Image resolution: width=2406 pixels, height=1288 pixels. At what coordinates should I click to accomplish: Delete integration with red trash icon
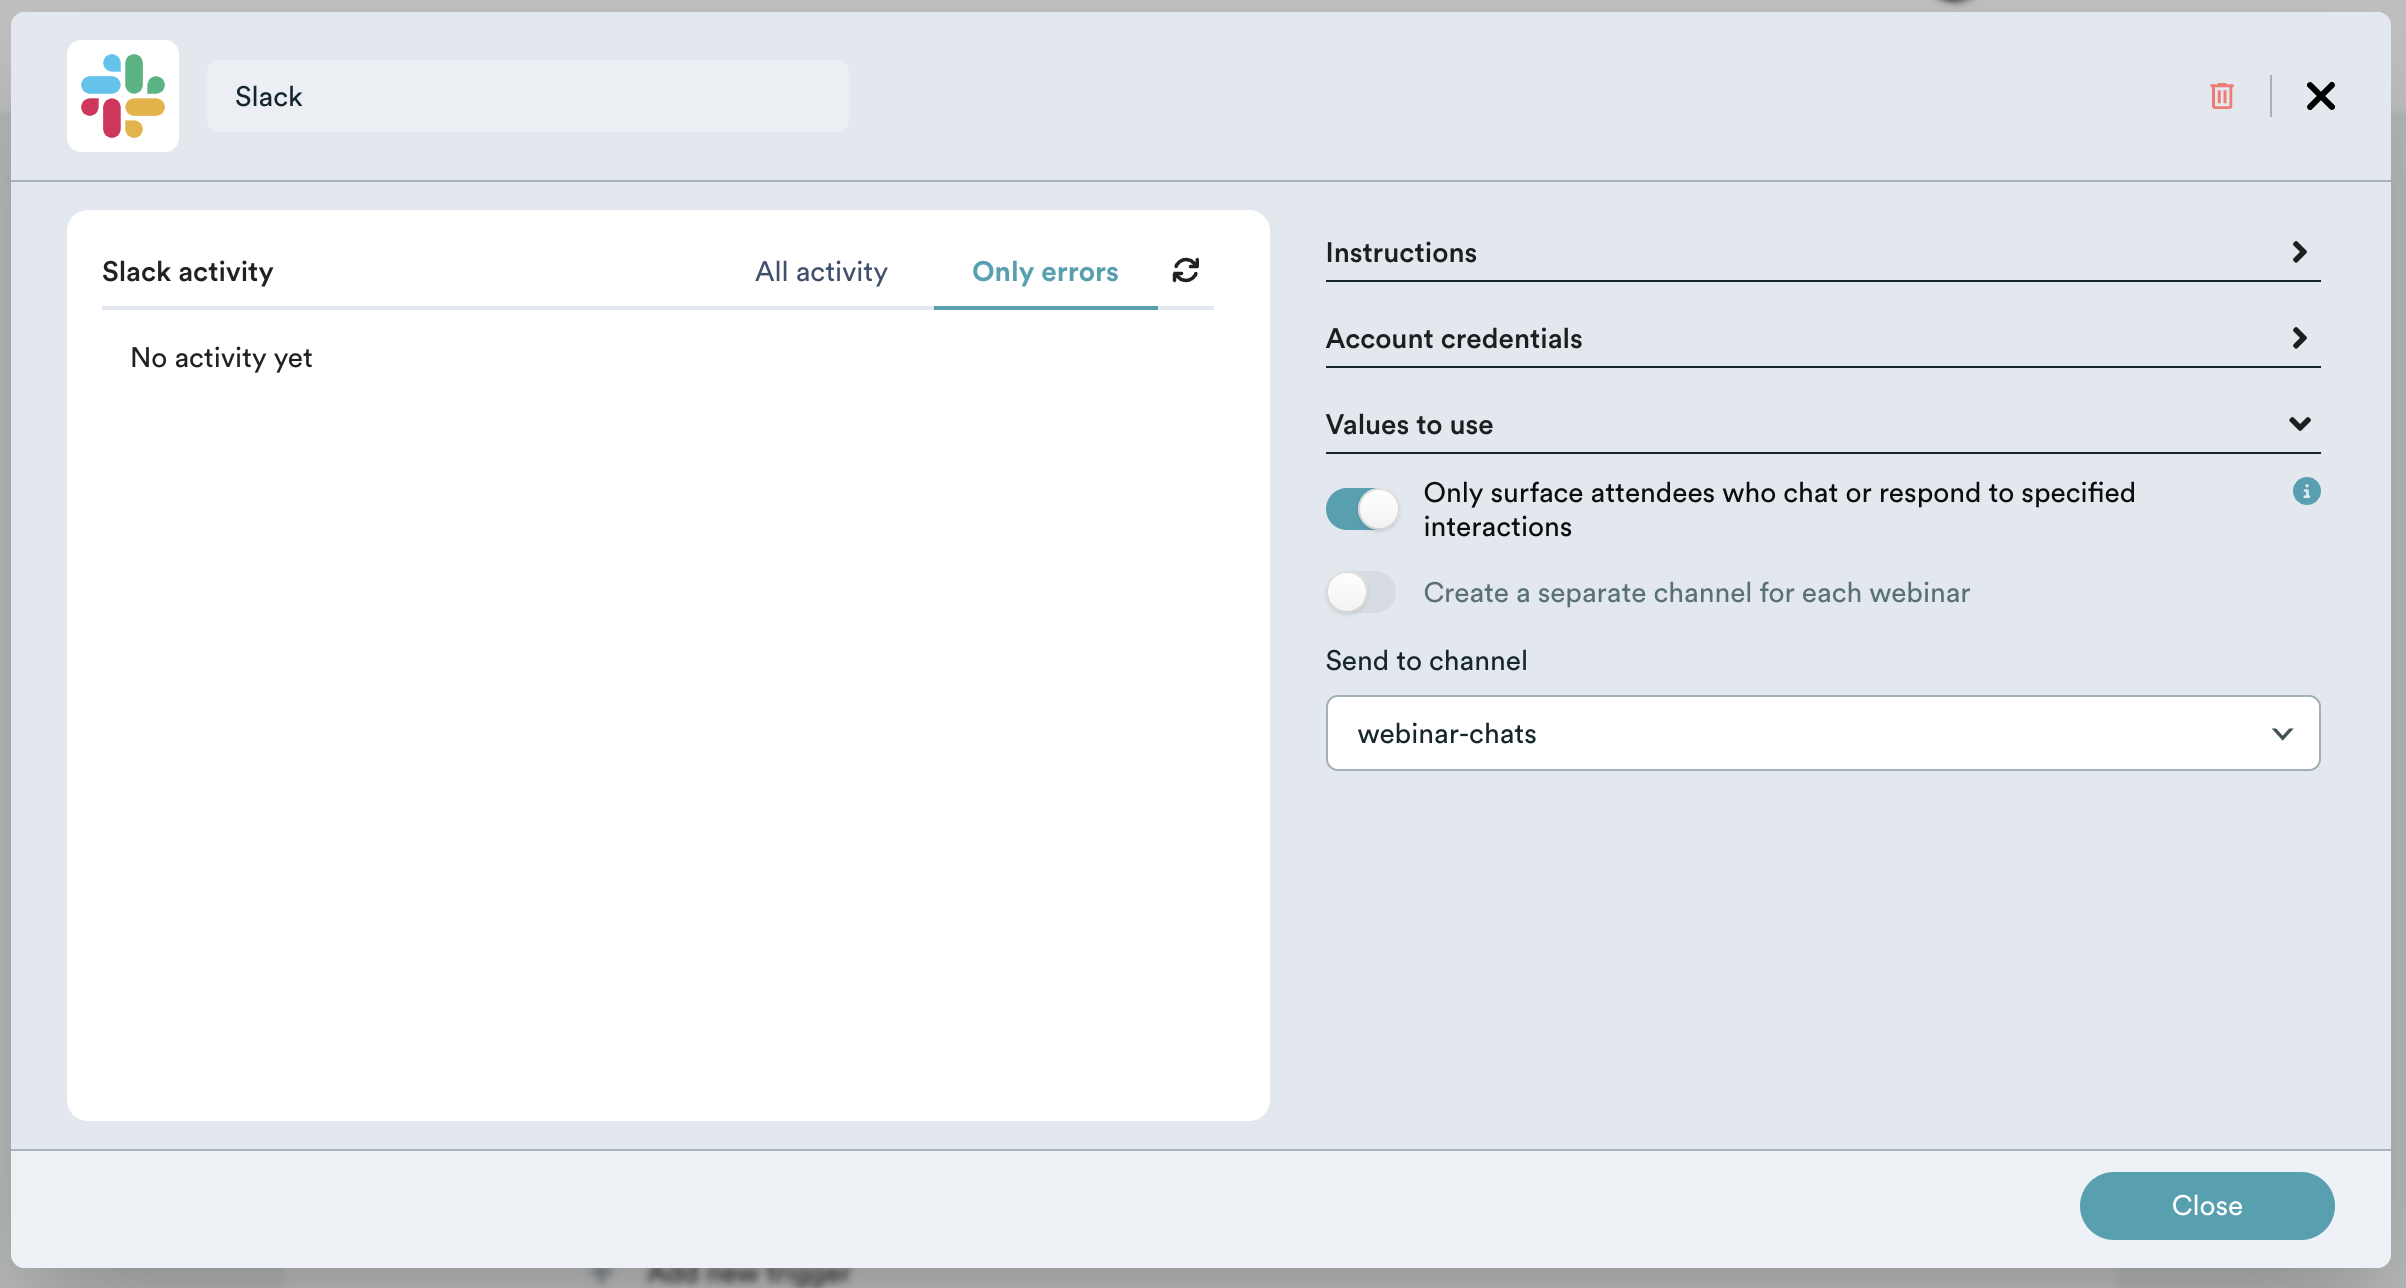click(2222, 96)
